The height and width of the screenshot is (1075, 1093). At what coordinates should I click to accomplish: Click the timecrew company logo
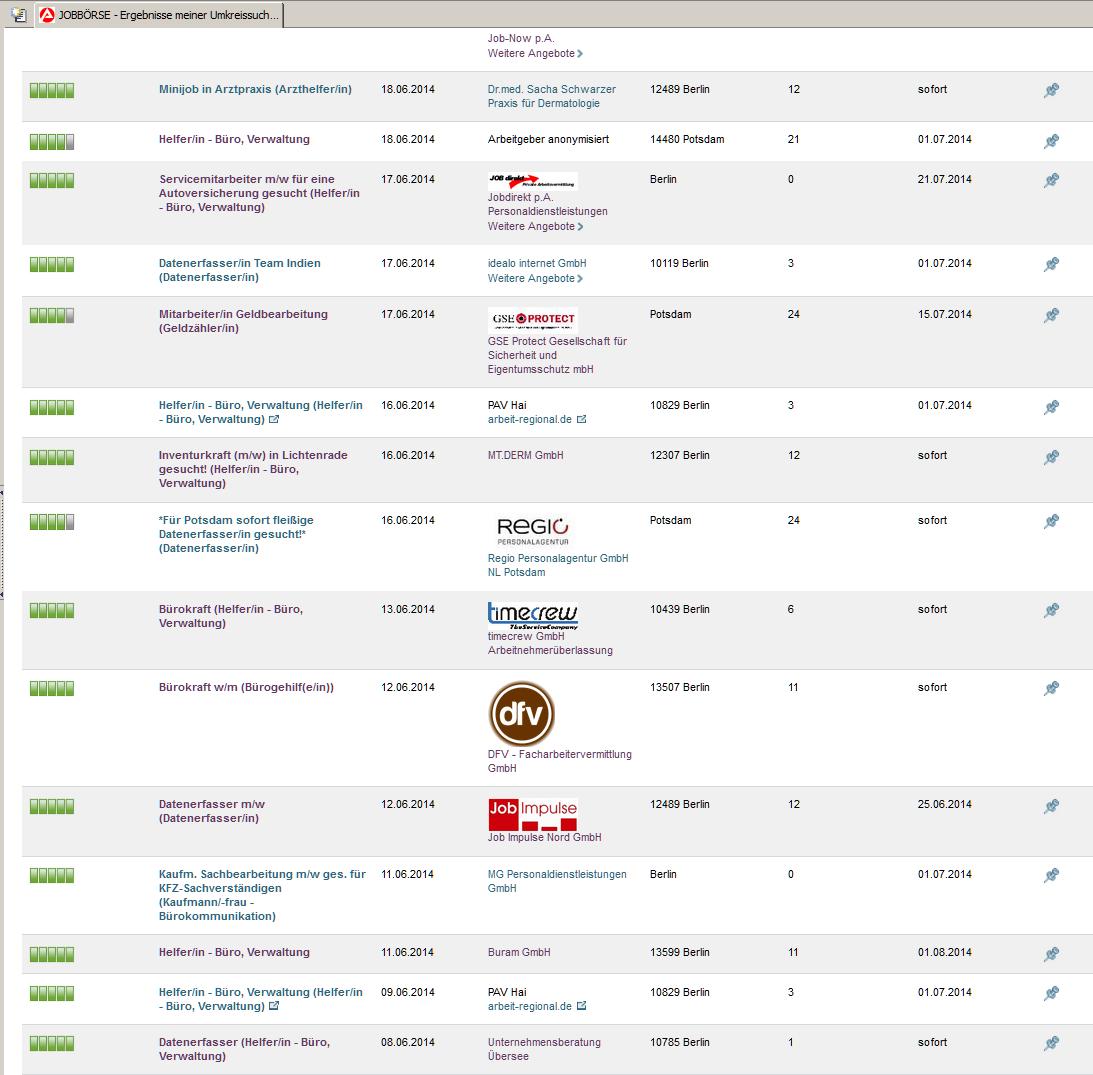pyautogui.click(x=532, y=614)
